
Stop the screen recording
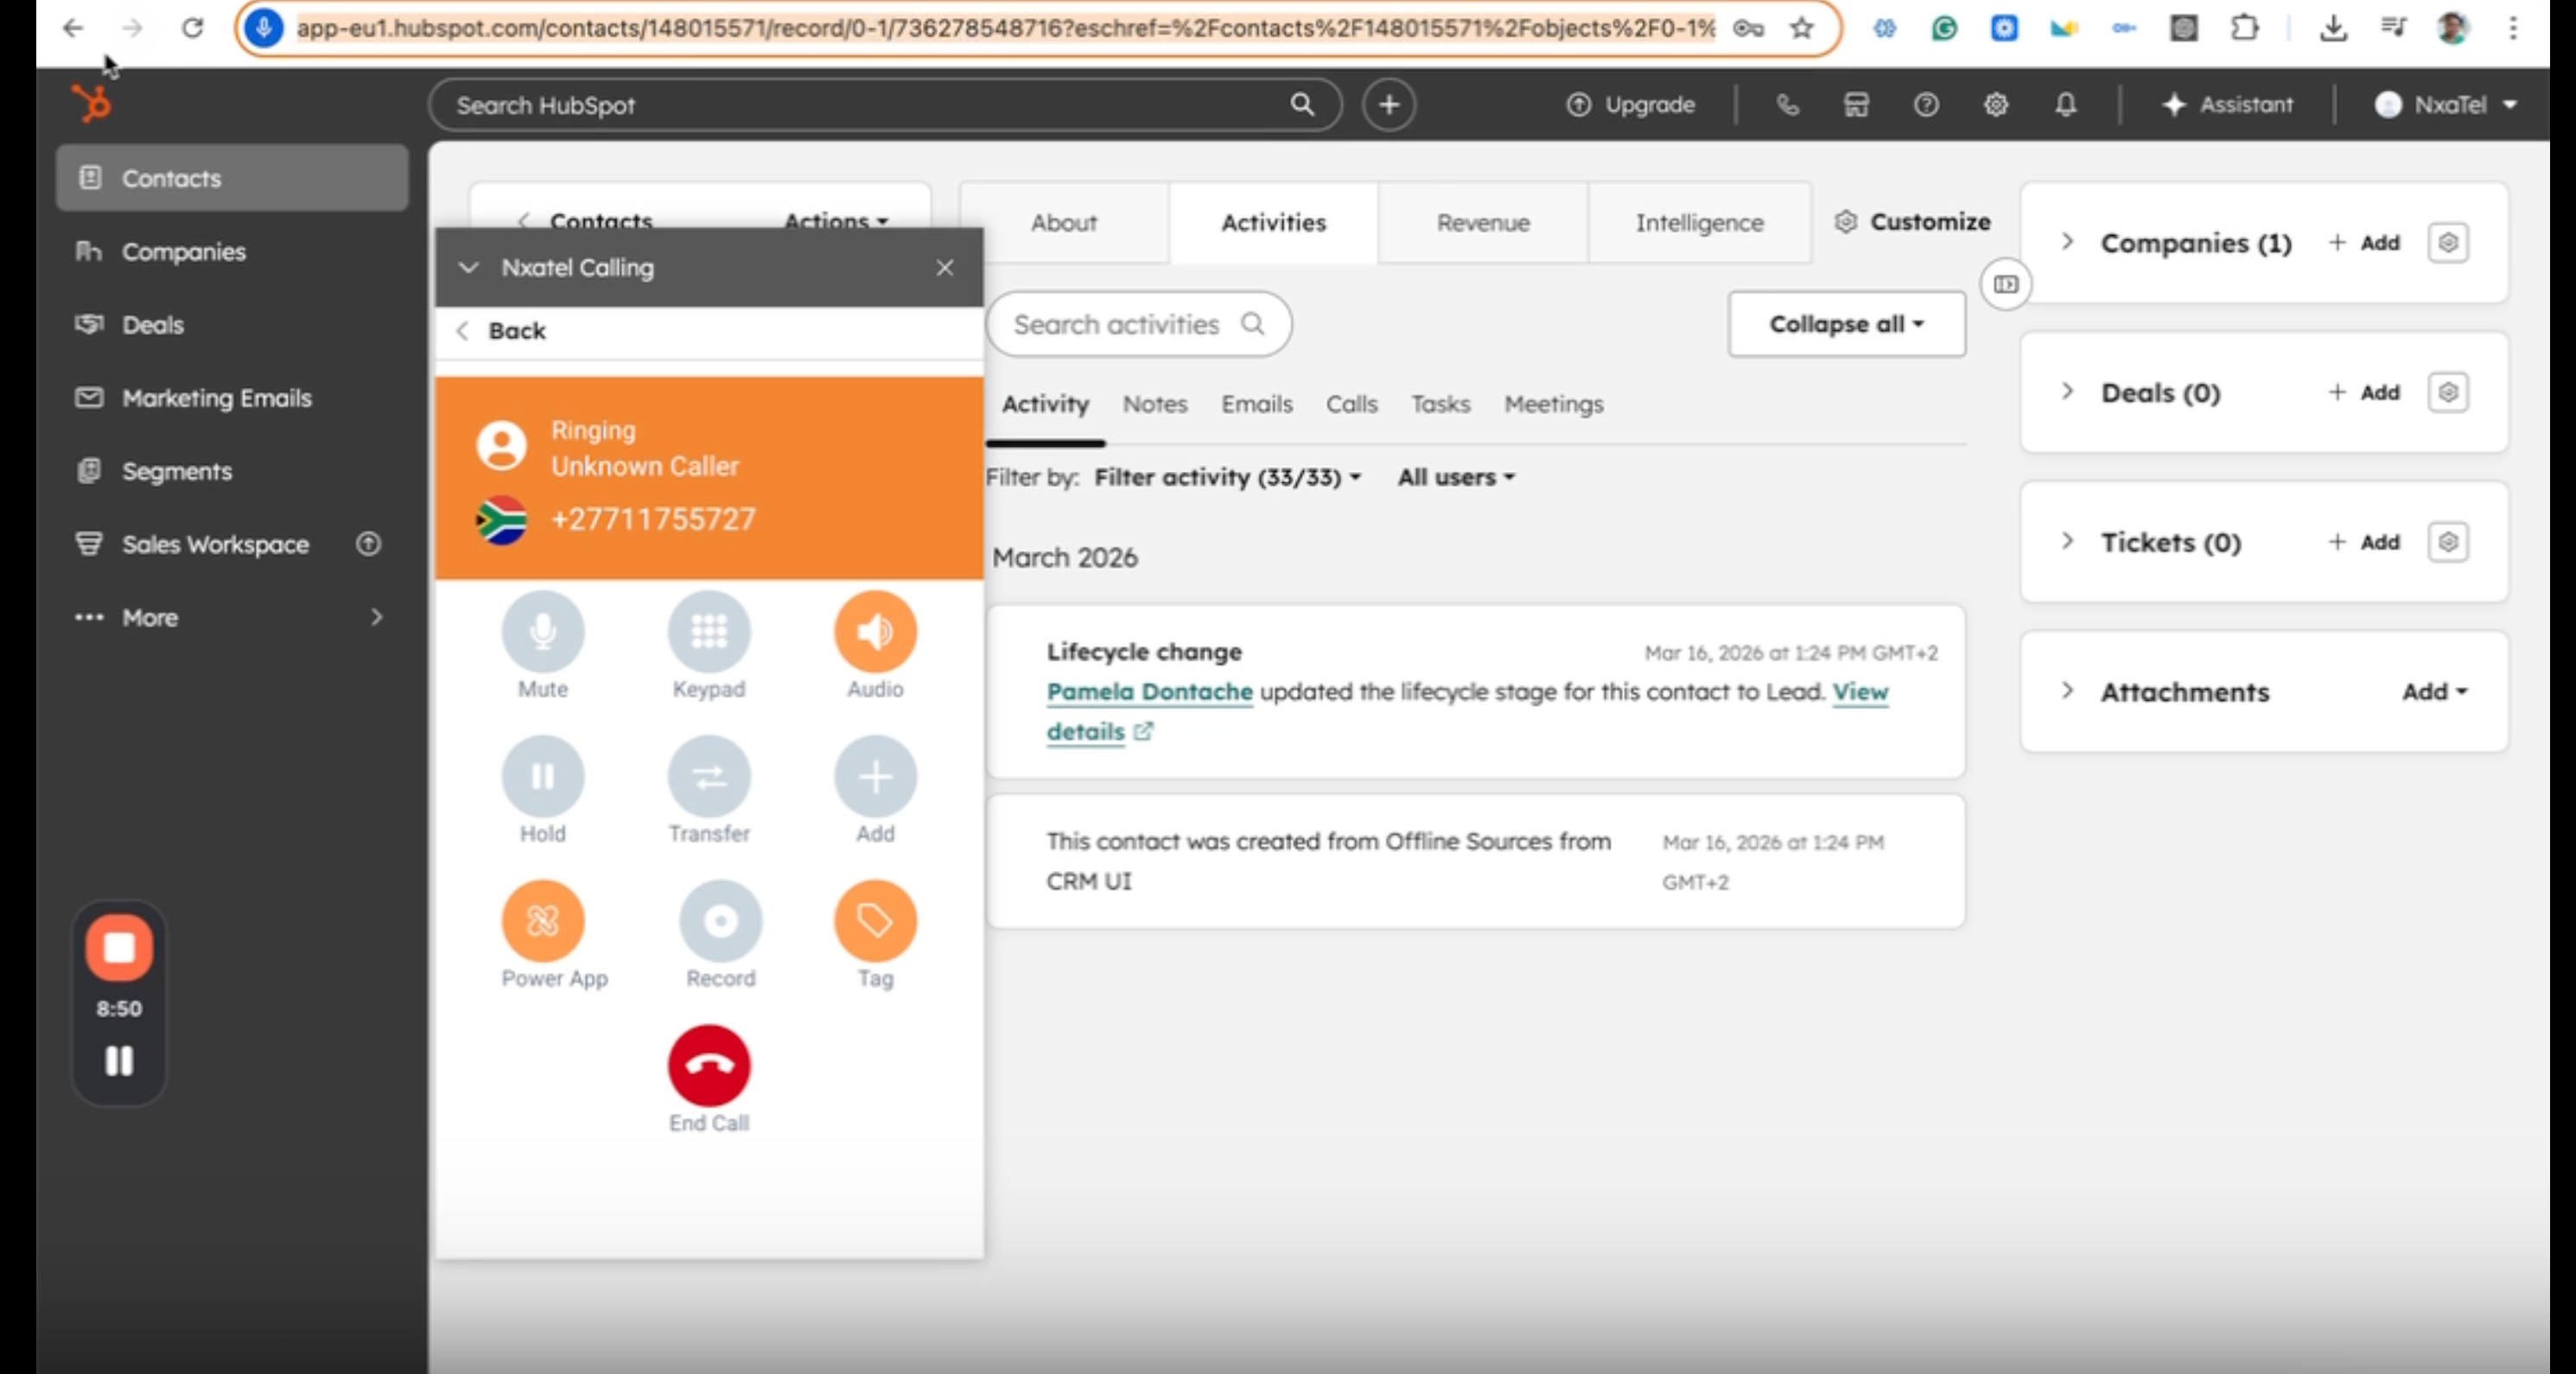(119, 947)
